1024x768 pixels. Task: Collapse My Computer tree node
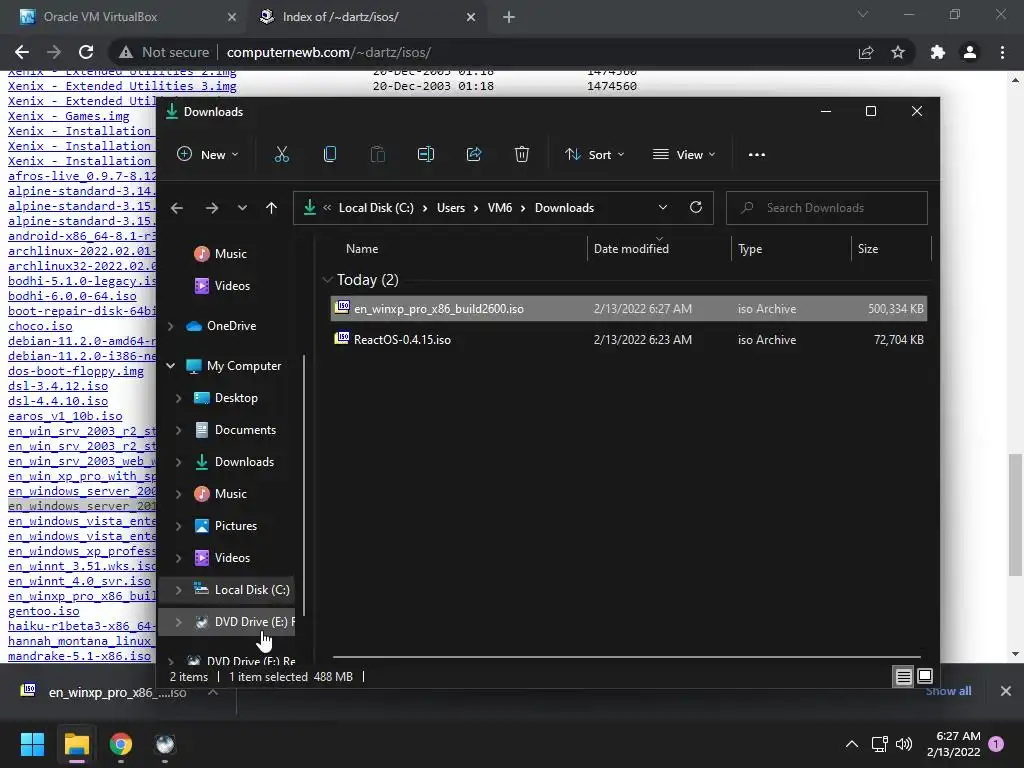(x=170, y=366)
